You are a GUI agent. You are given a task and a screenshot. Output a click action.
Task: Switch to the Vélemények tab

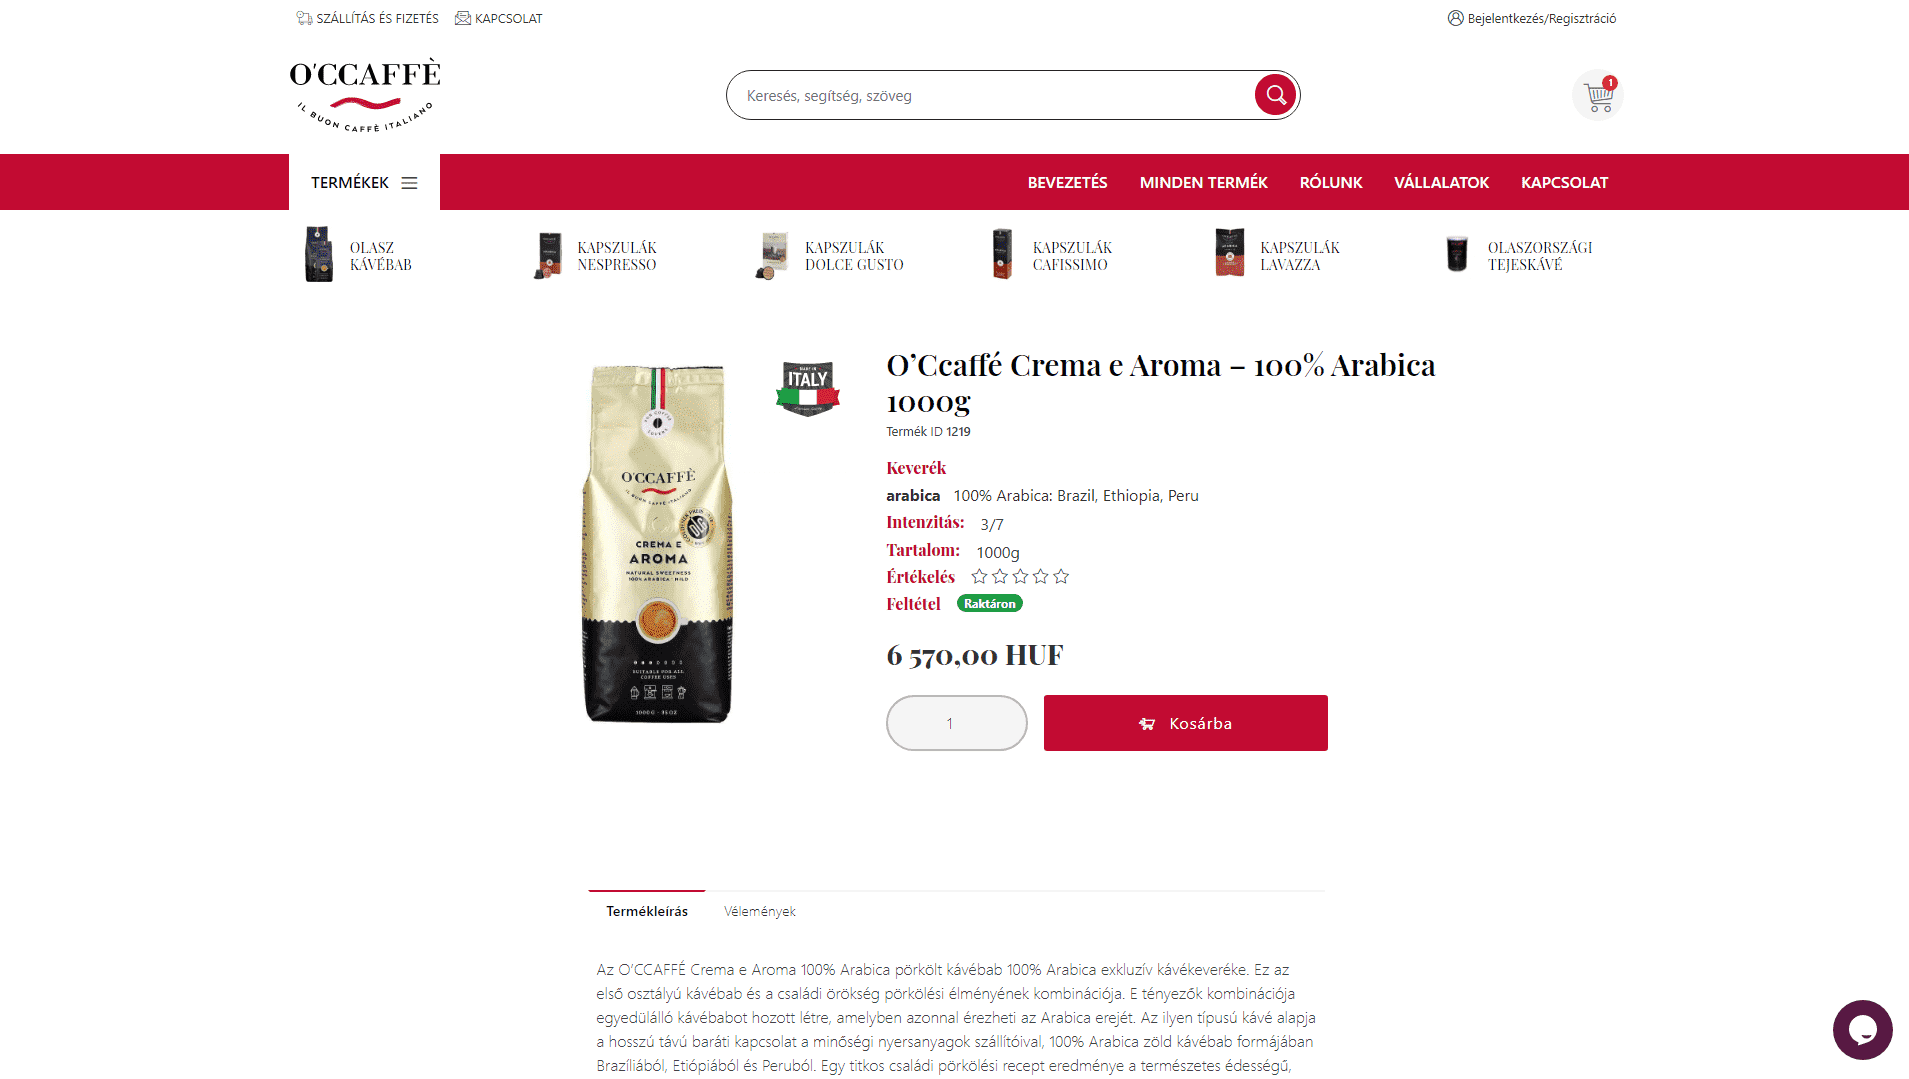760,911
